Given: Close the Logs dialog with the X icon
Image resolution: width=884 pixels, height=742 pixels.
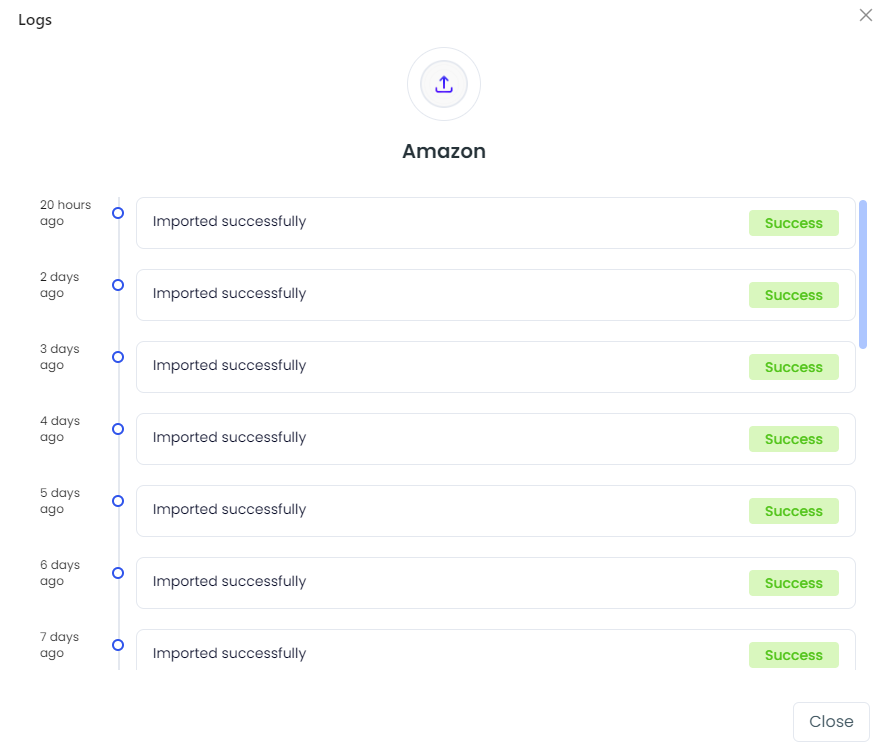Looking at the screenshot, I should (x=865, y=15).
